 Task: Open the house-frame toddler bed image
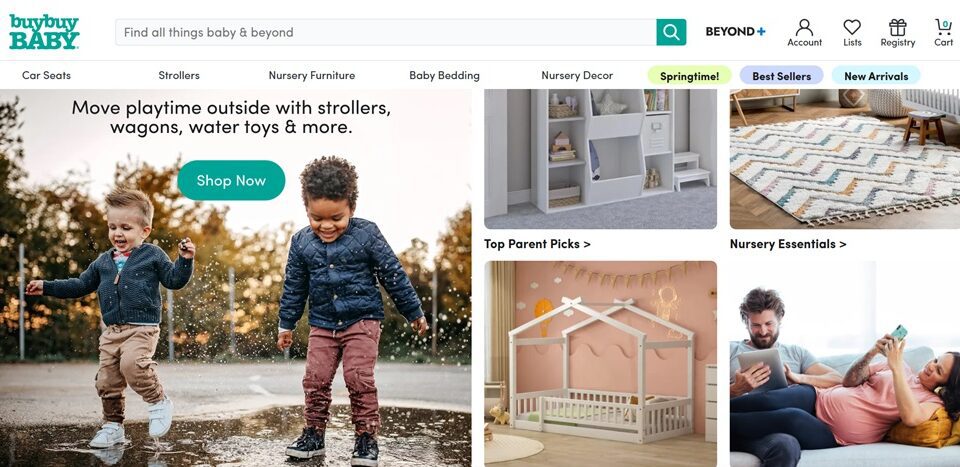601,364
